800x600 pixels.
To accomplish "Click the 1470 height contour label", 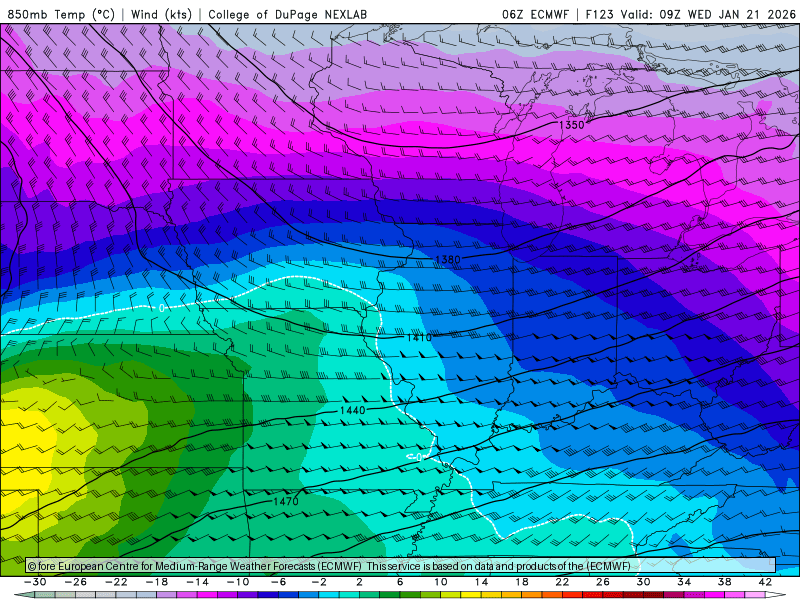I will click(x=286, y=502).
